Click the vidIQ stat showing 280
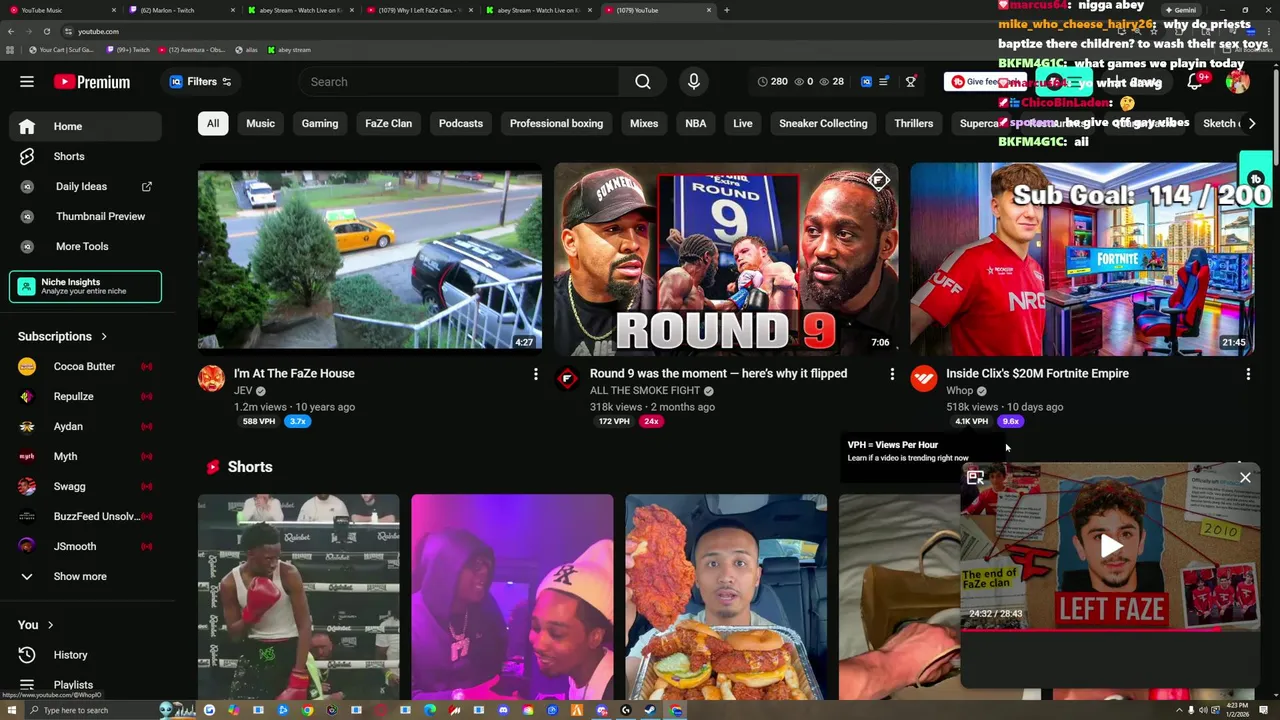This screenshot has height=720, width=1280. pos(772,82)
